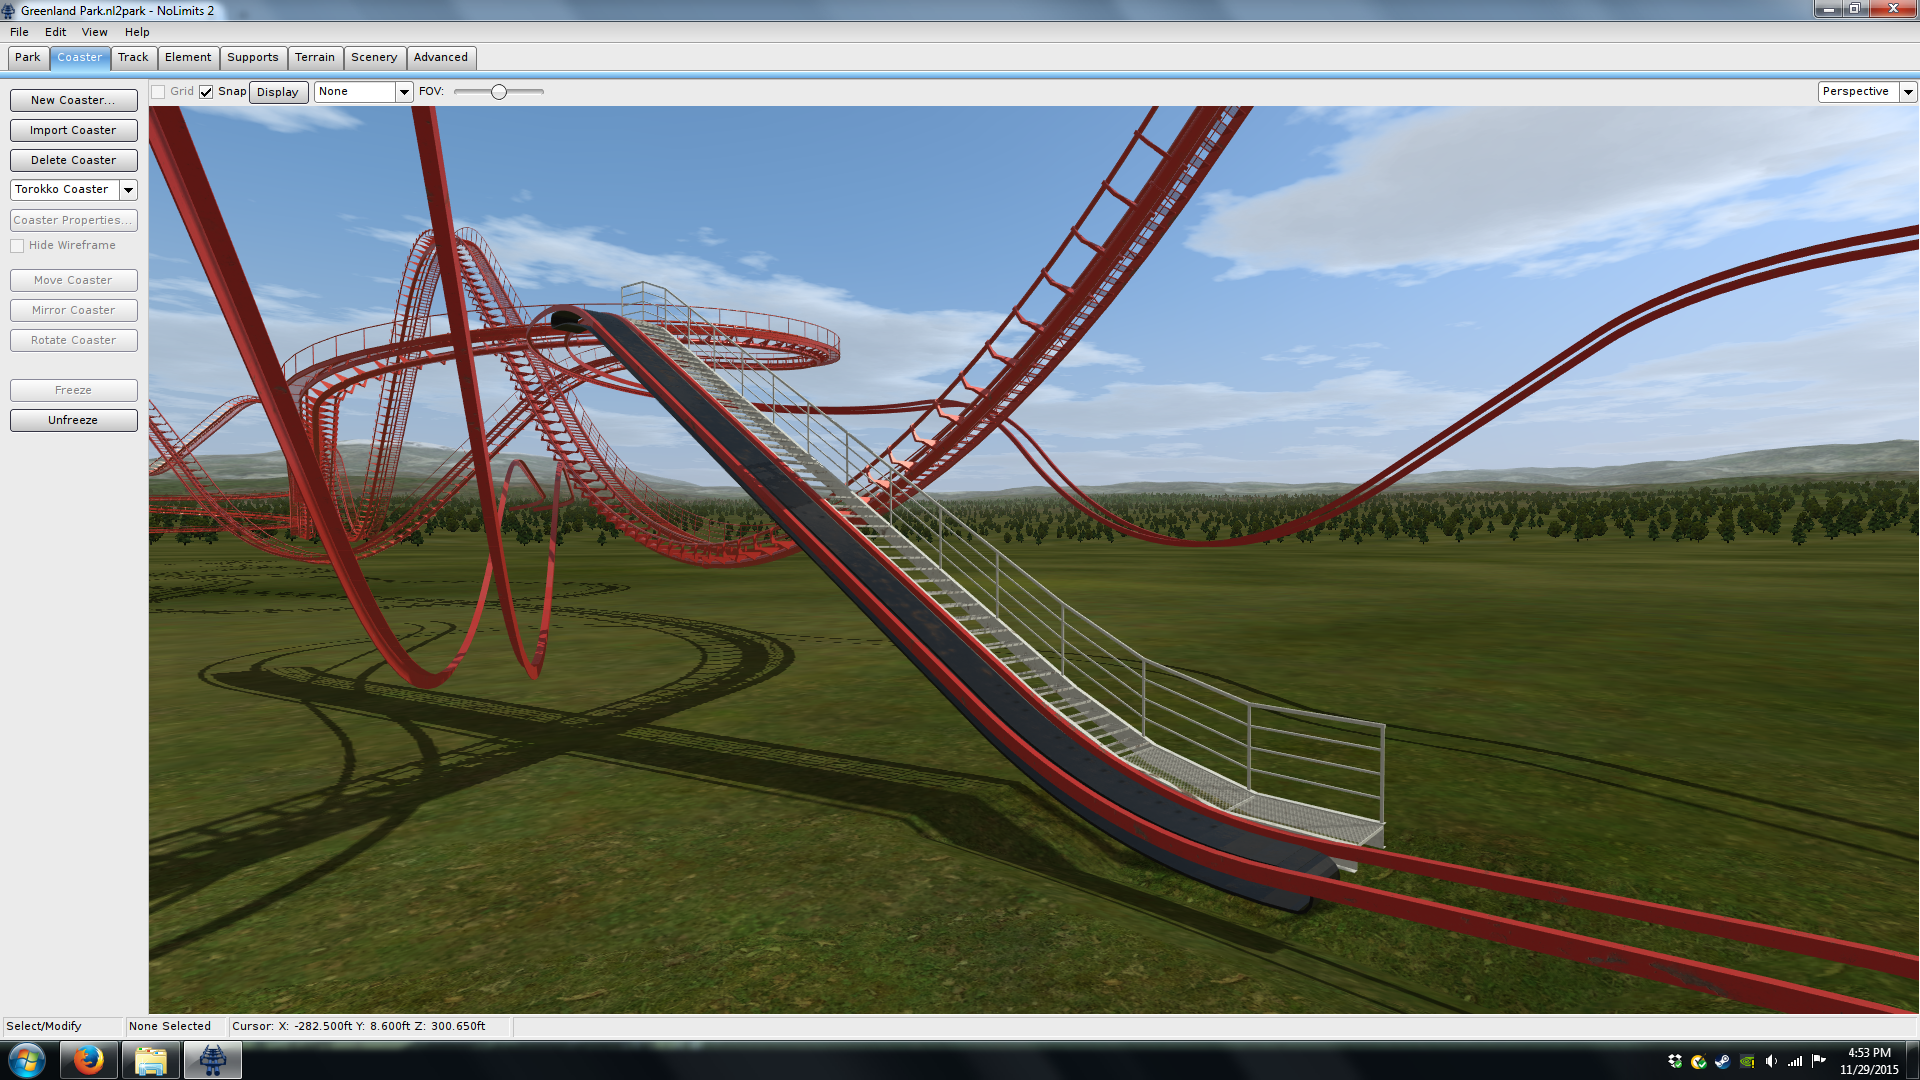Click the New Coaster button
The image size is (1920, 1080).
73,100
